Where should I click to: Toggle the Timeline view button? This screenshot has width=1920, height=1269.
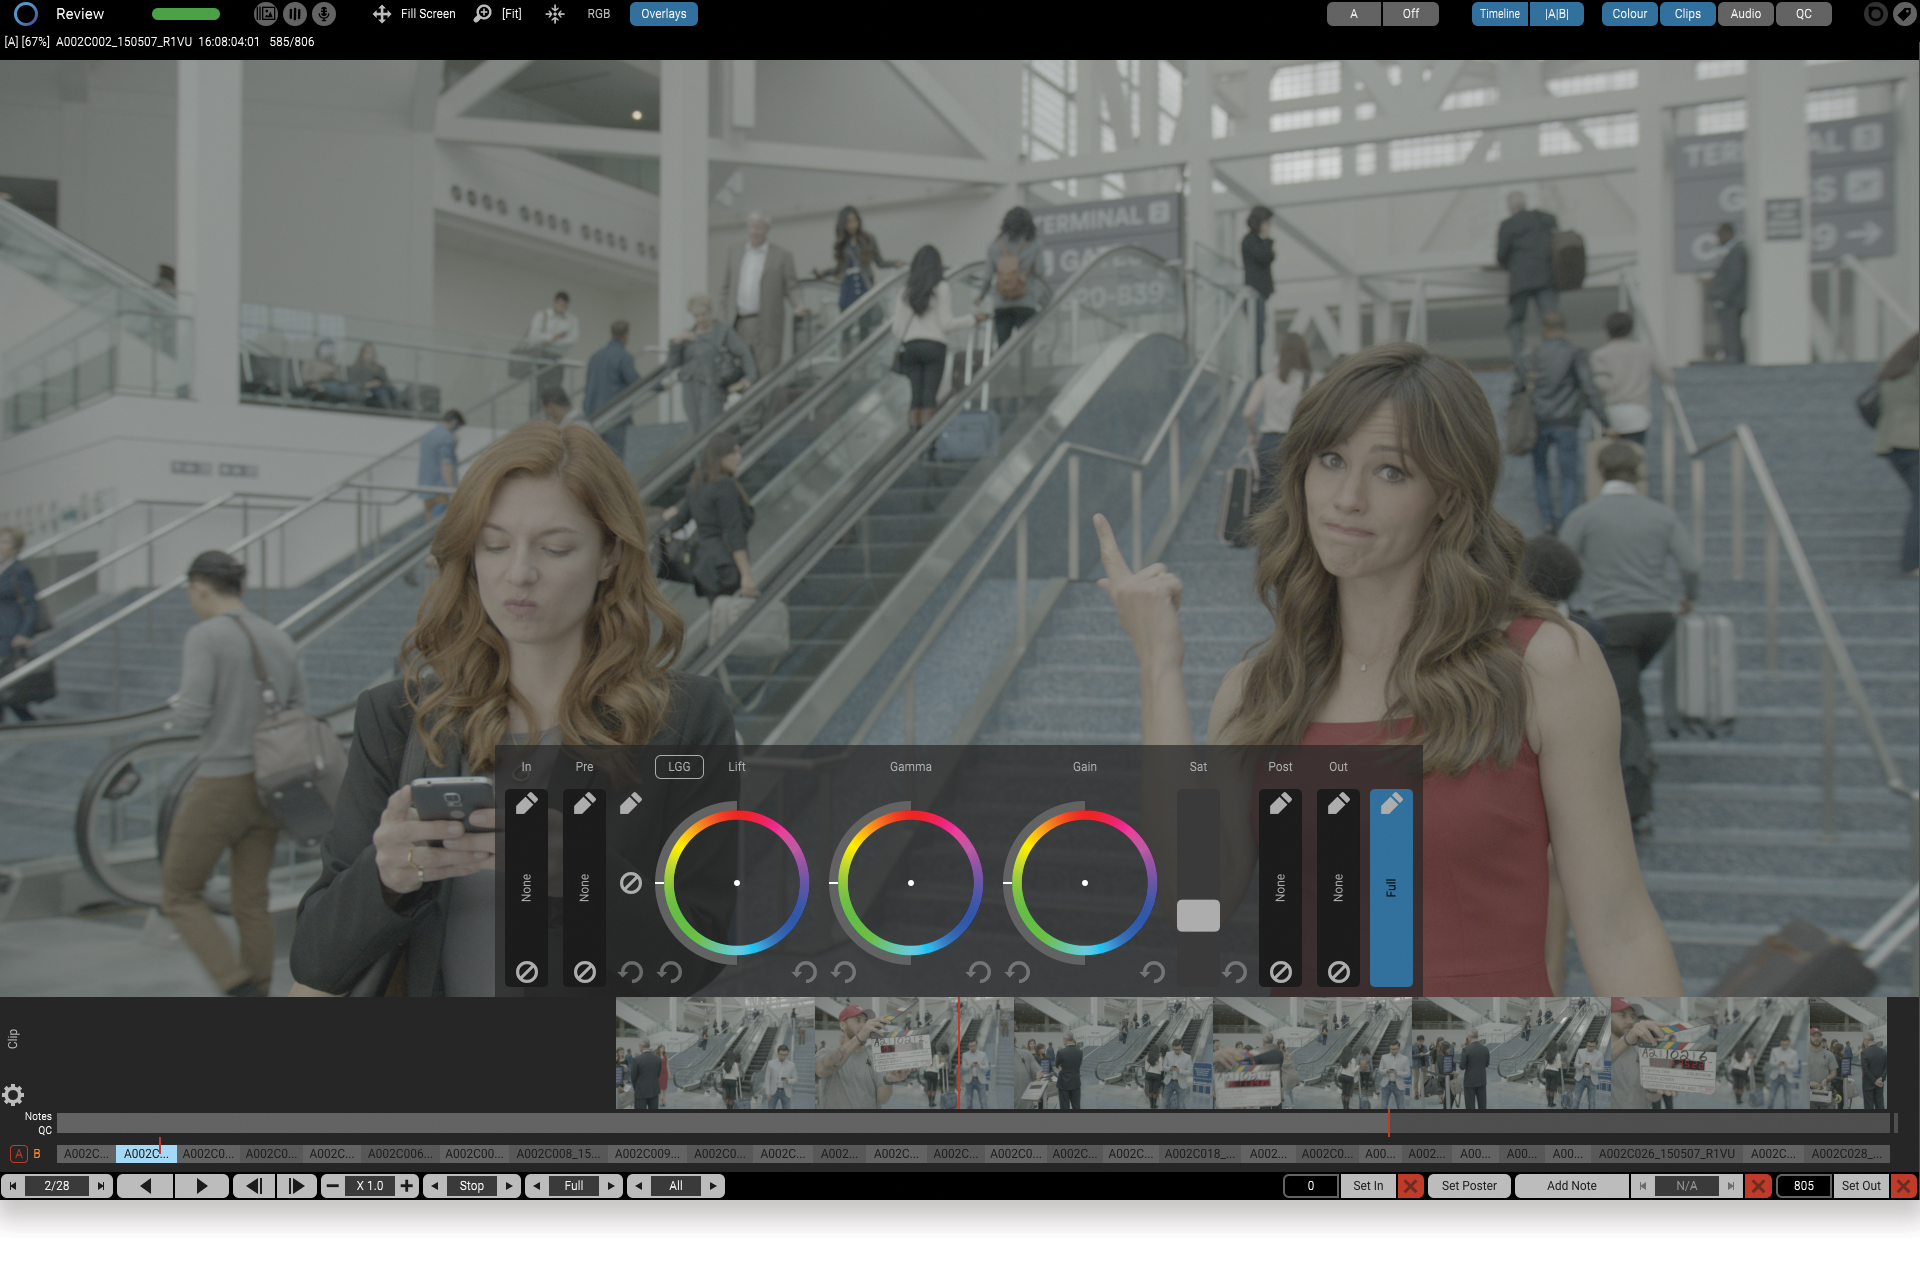click(x=1499, y=14)
